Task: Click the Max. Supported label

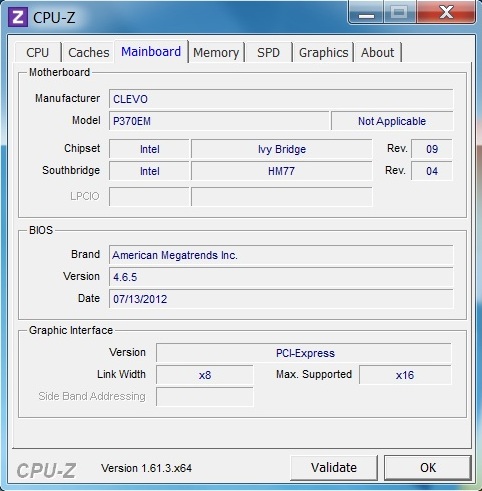Action: [x=314, y=374]
